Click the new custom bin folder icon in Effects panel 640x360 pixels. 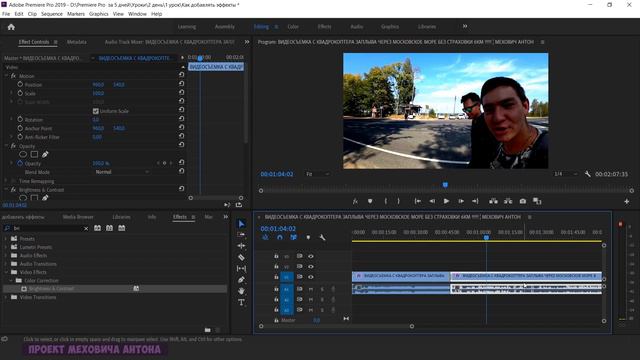(207, 330)
